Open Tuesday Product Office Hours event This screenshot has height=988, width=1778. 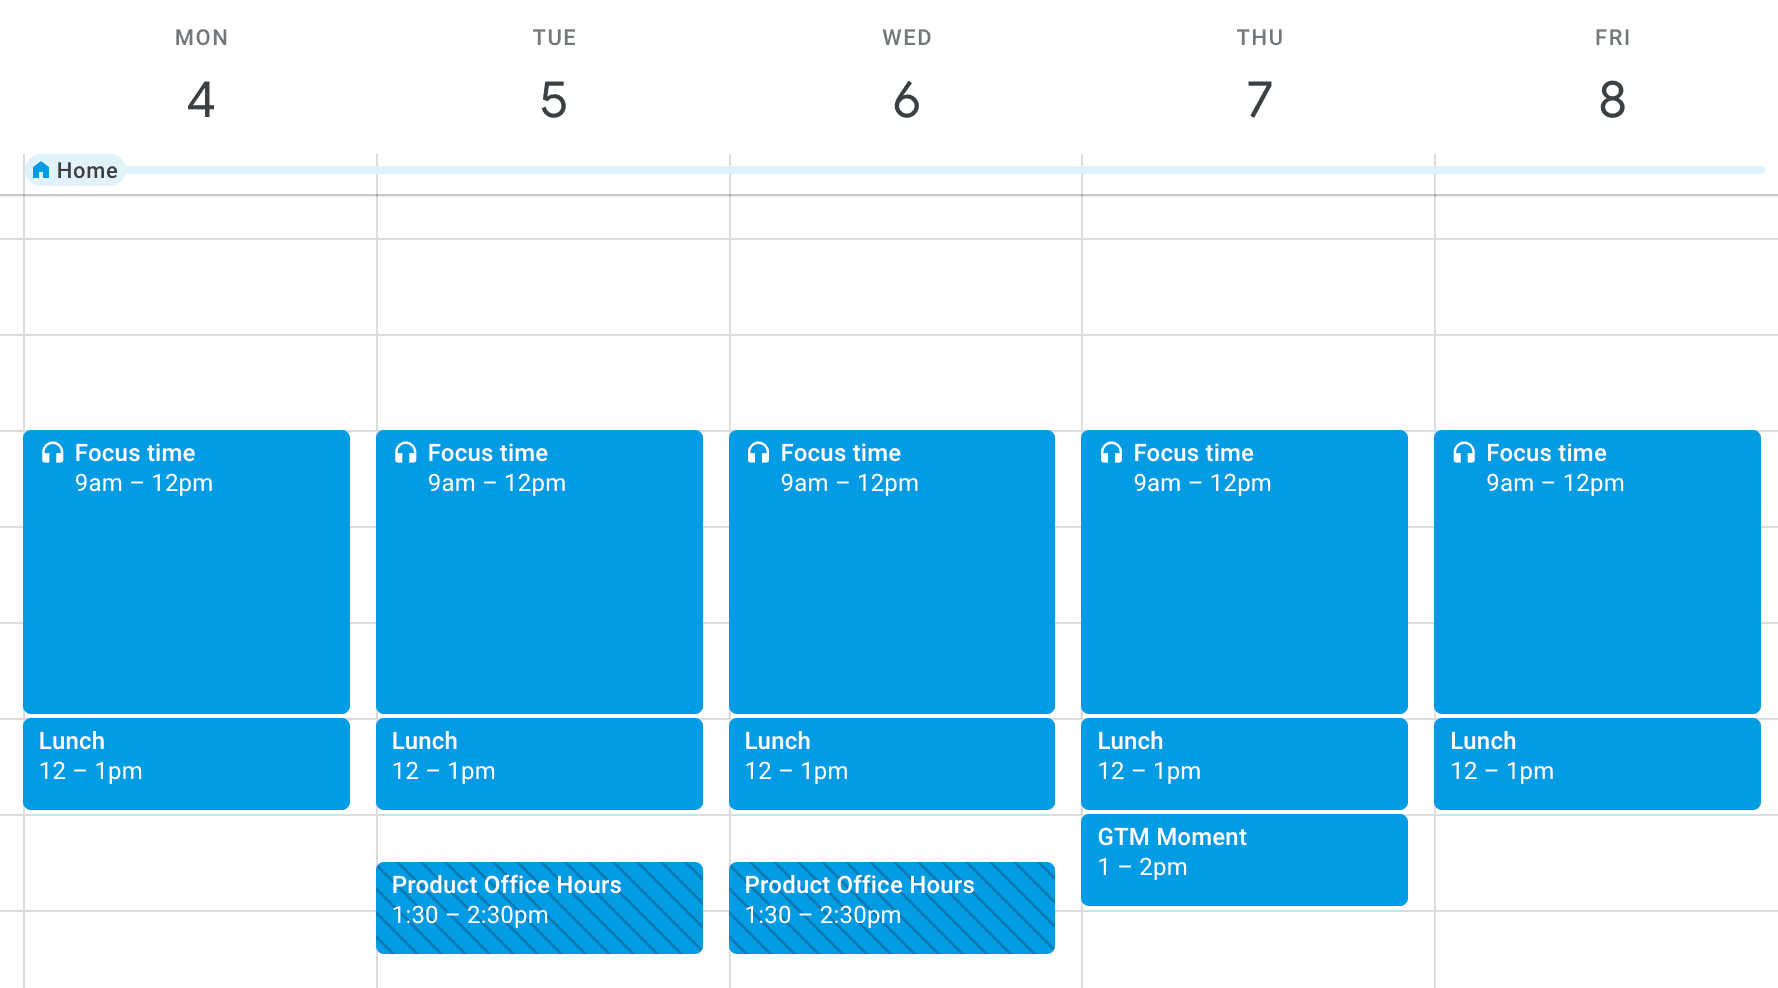539,908
